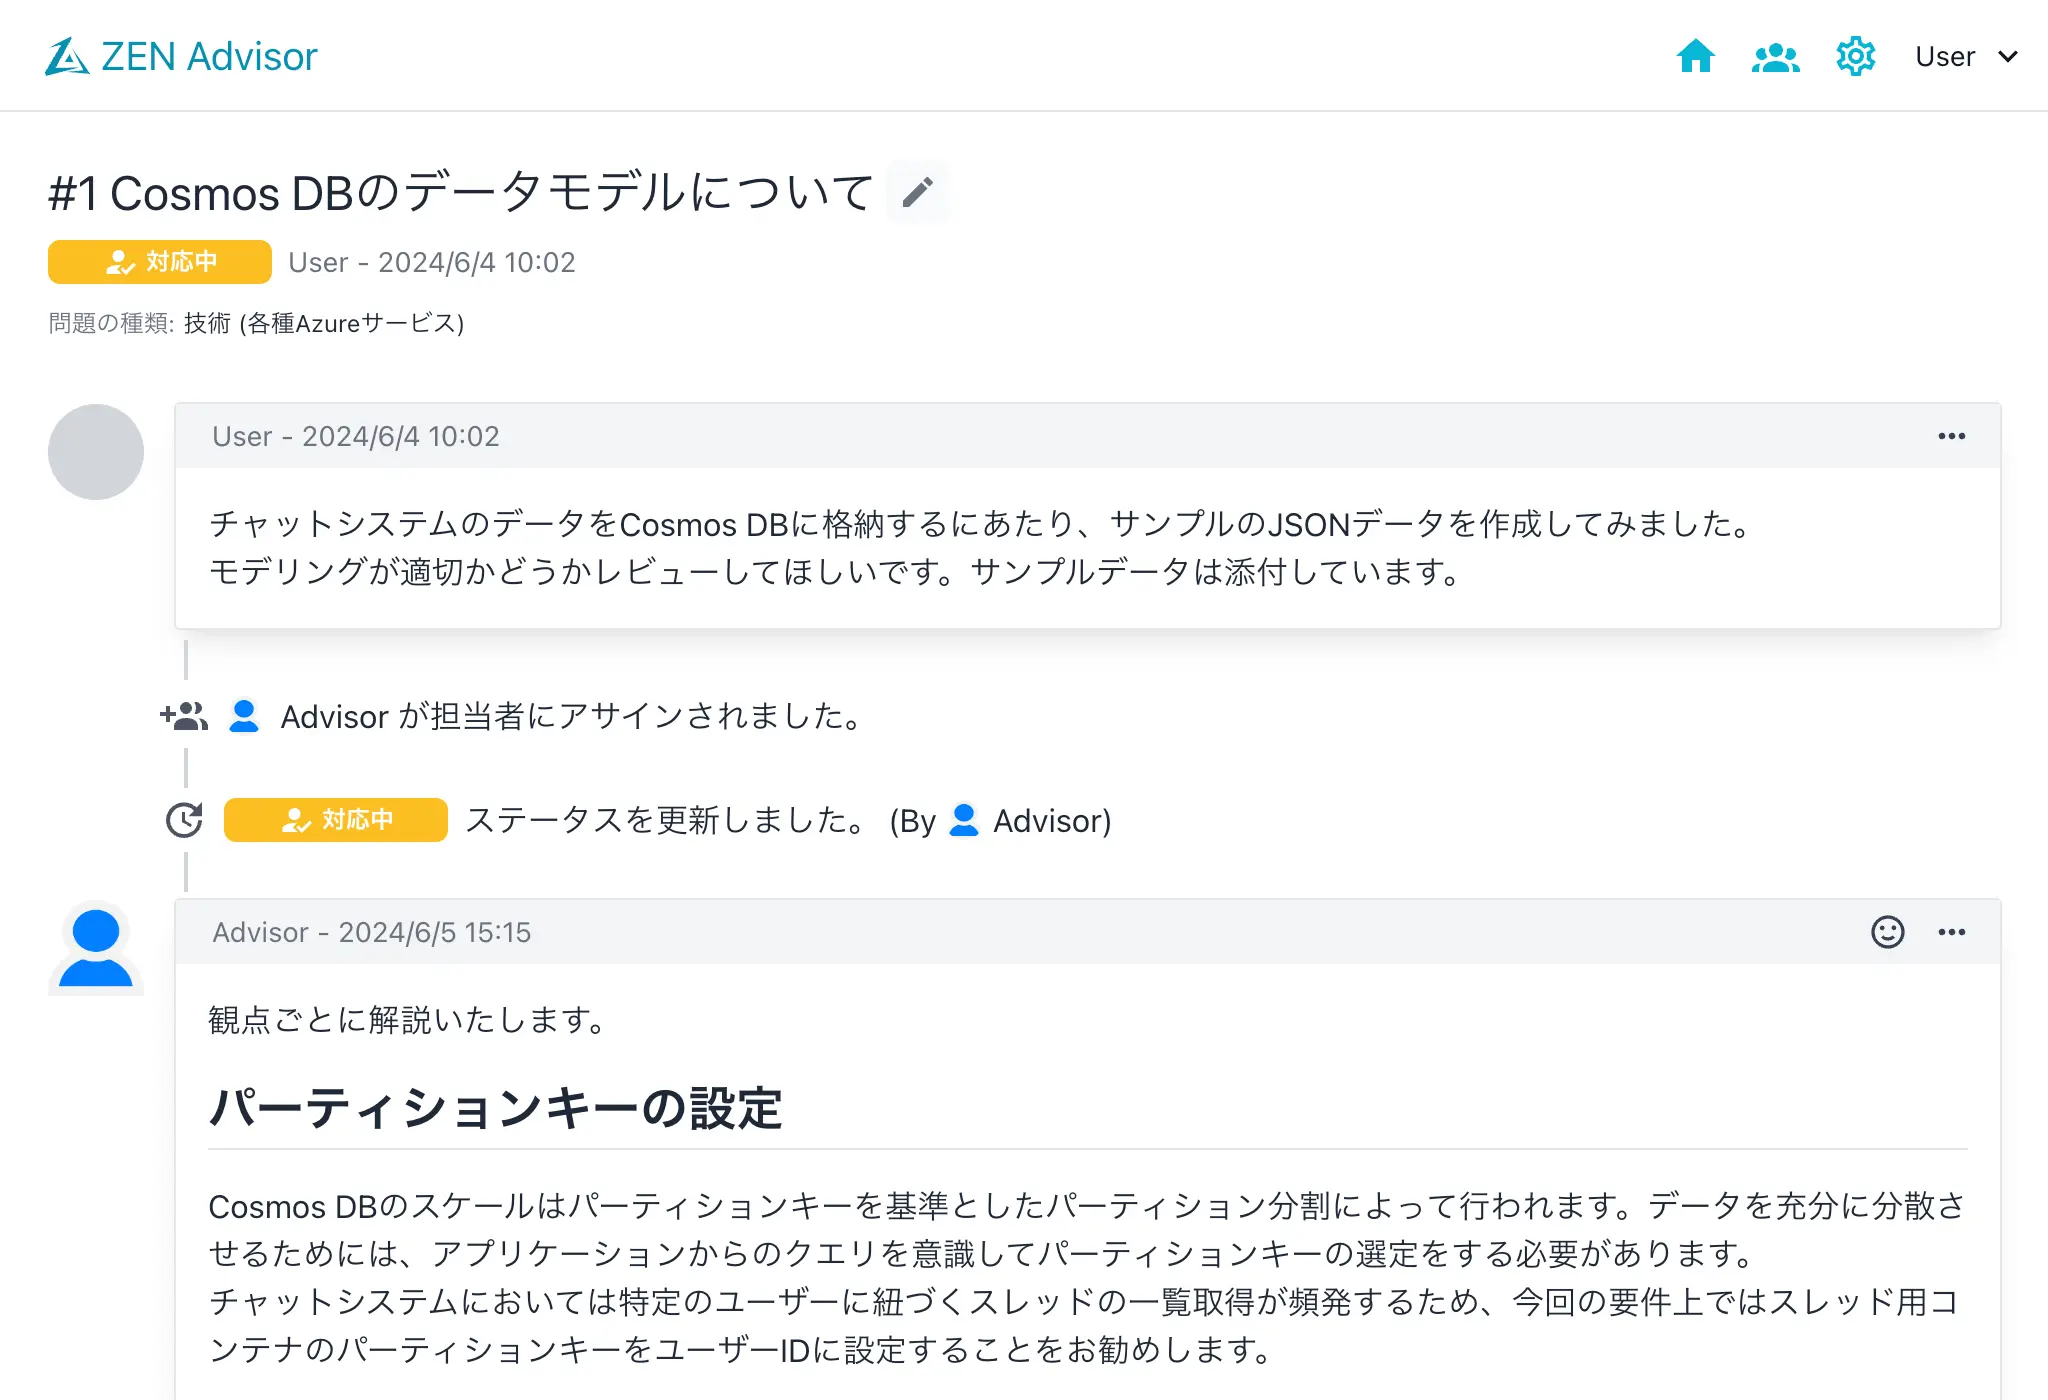Image resolution: width=2048 pixels, height=1400 pixels.
Task: Select the message header from User dated 2024/6/4
Action: [x=355, y=436]
